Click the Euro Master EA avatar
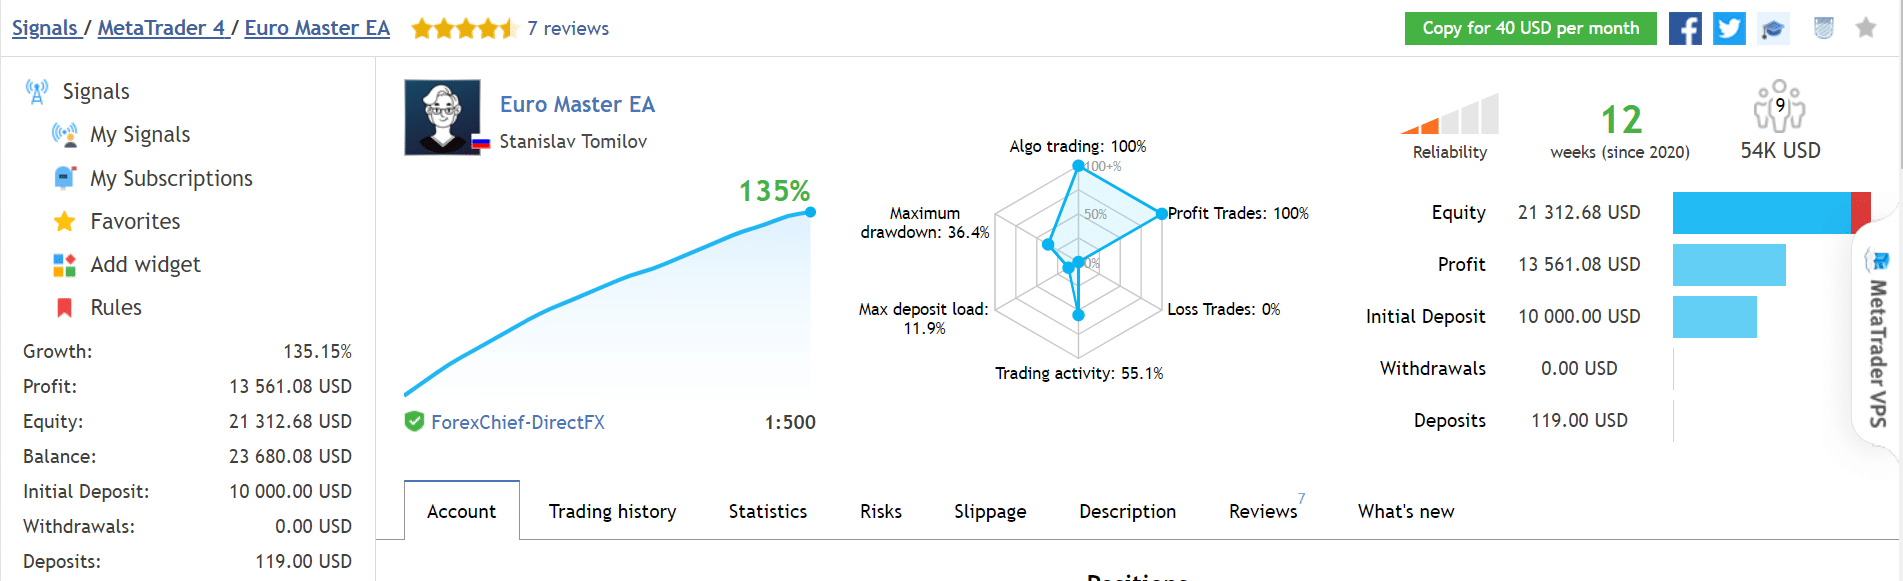The image size is (1903, 581). (442, 117)
